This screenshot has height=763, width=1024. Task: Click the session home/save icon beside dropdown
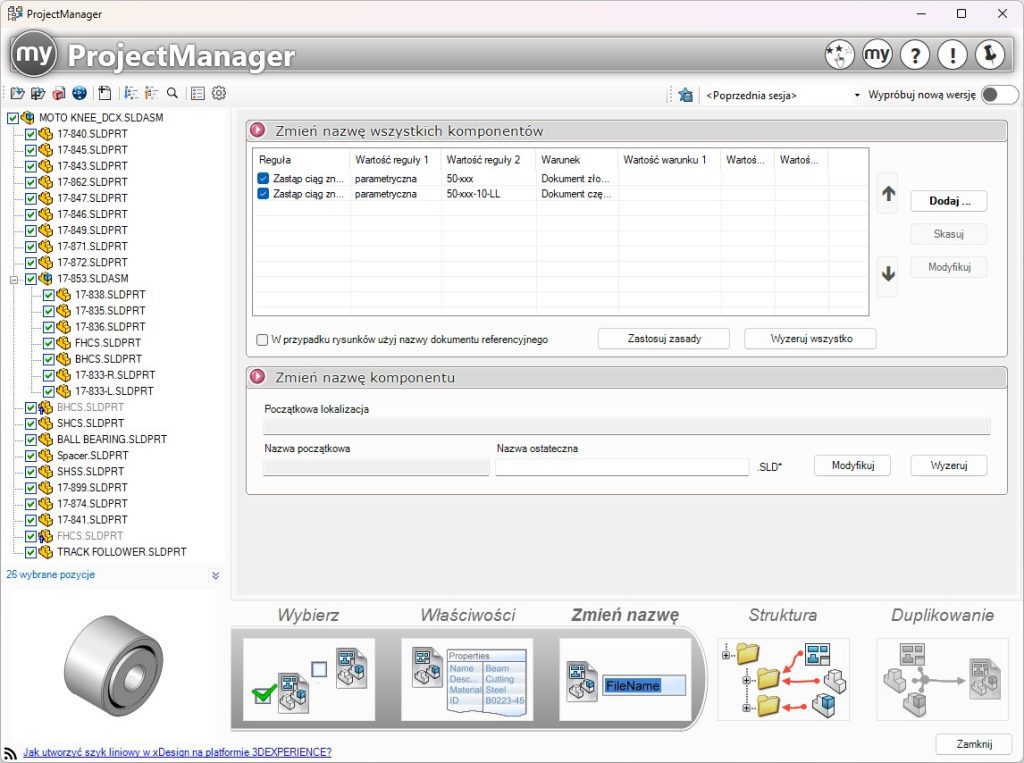click(685, 95)
